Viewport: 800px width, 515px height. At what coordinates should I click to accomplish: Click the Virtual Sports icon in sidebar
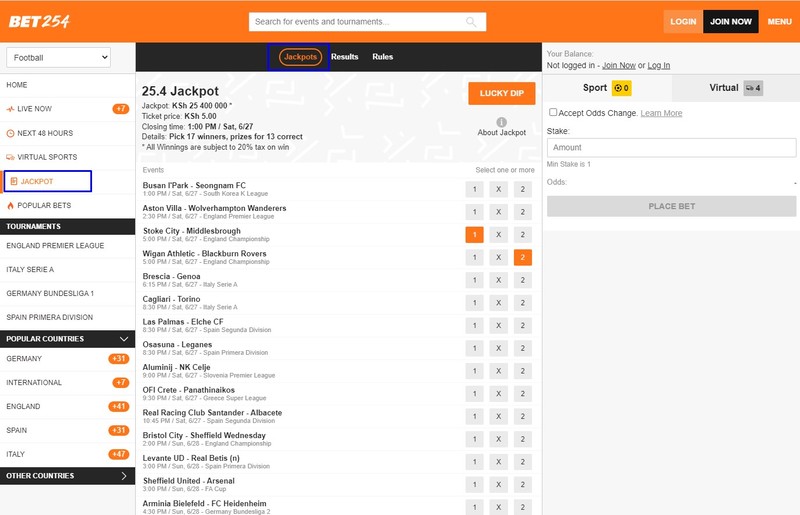coord(10,157)
